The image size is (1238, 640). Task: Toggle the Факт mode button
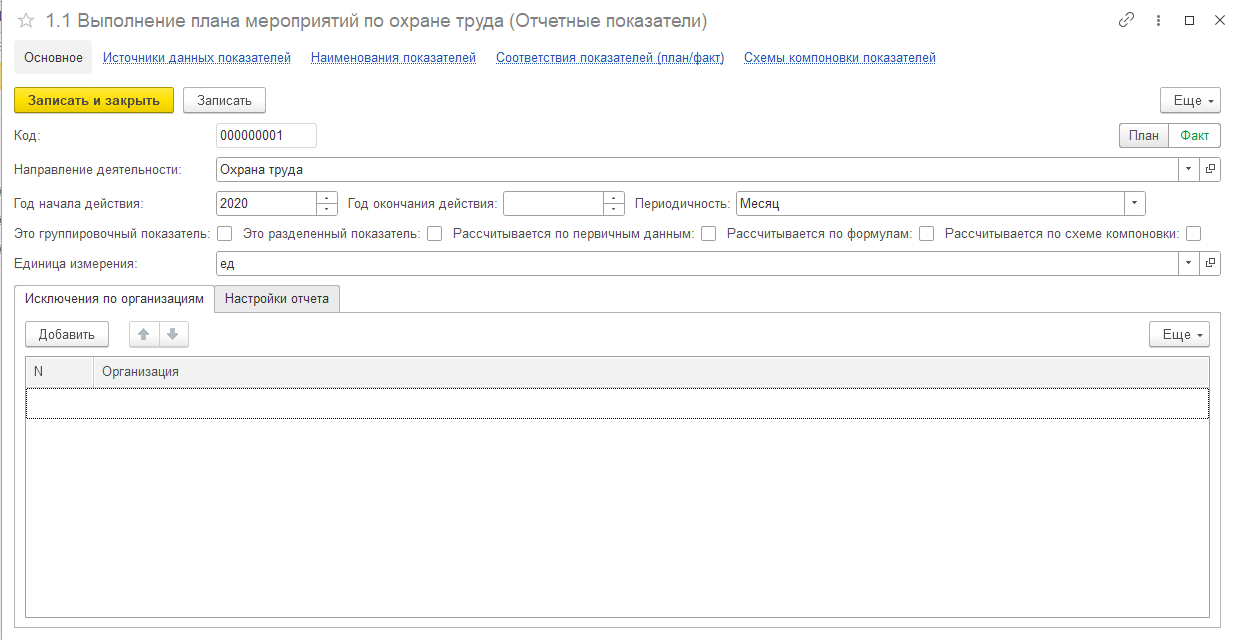point(1194,136)
